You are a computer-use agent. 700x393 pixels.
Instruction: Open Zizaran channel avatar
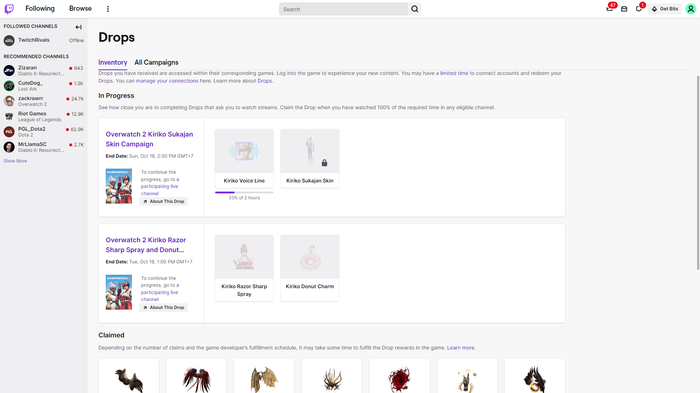click(x=9, y=70)
